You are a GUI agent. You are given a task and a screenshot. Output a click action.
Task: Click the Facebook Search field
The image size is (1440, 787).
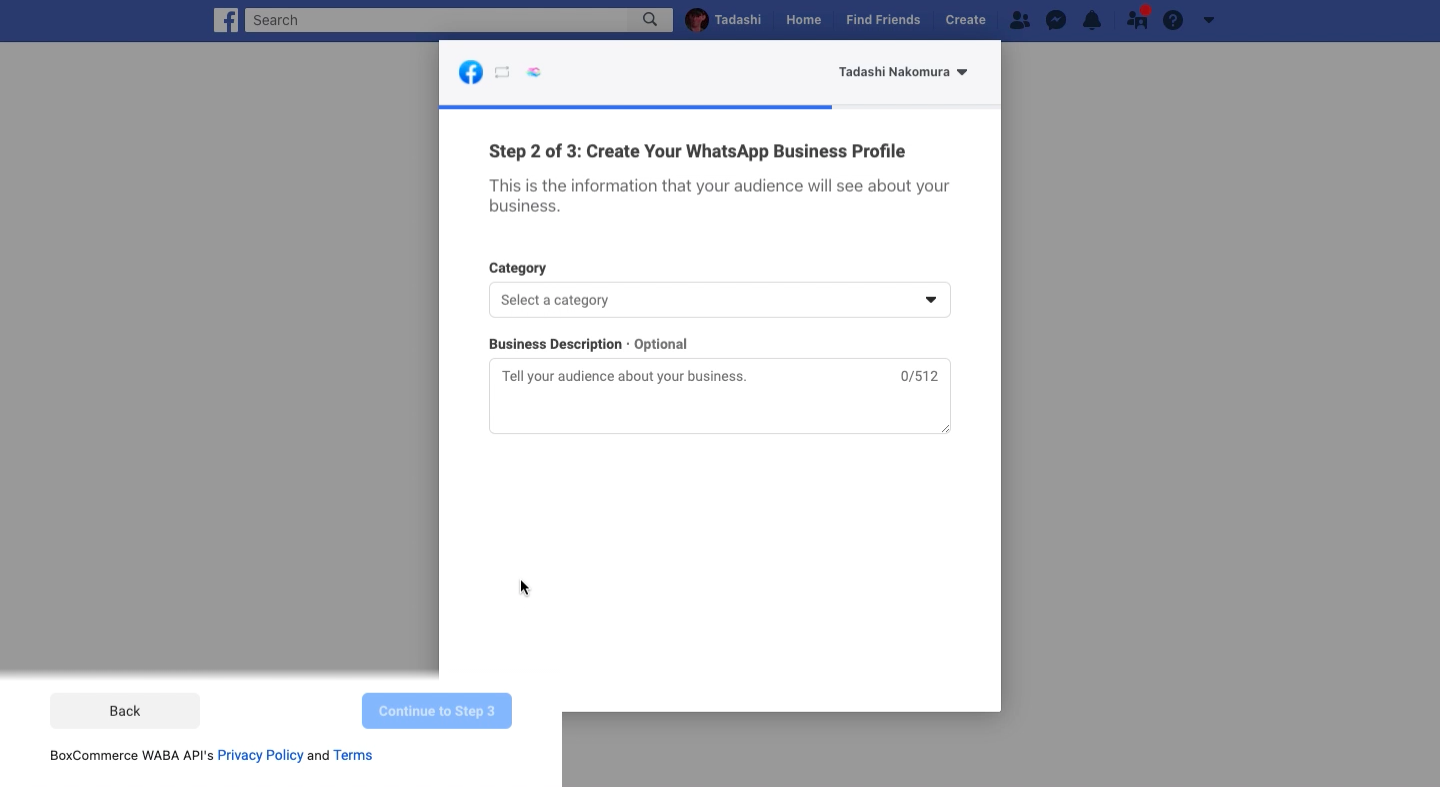pyautogui.click(x=438, y=20)
